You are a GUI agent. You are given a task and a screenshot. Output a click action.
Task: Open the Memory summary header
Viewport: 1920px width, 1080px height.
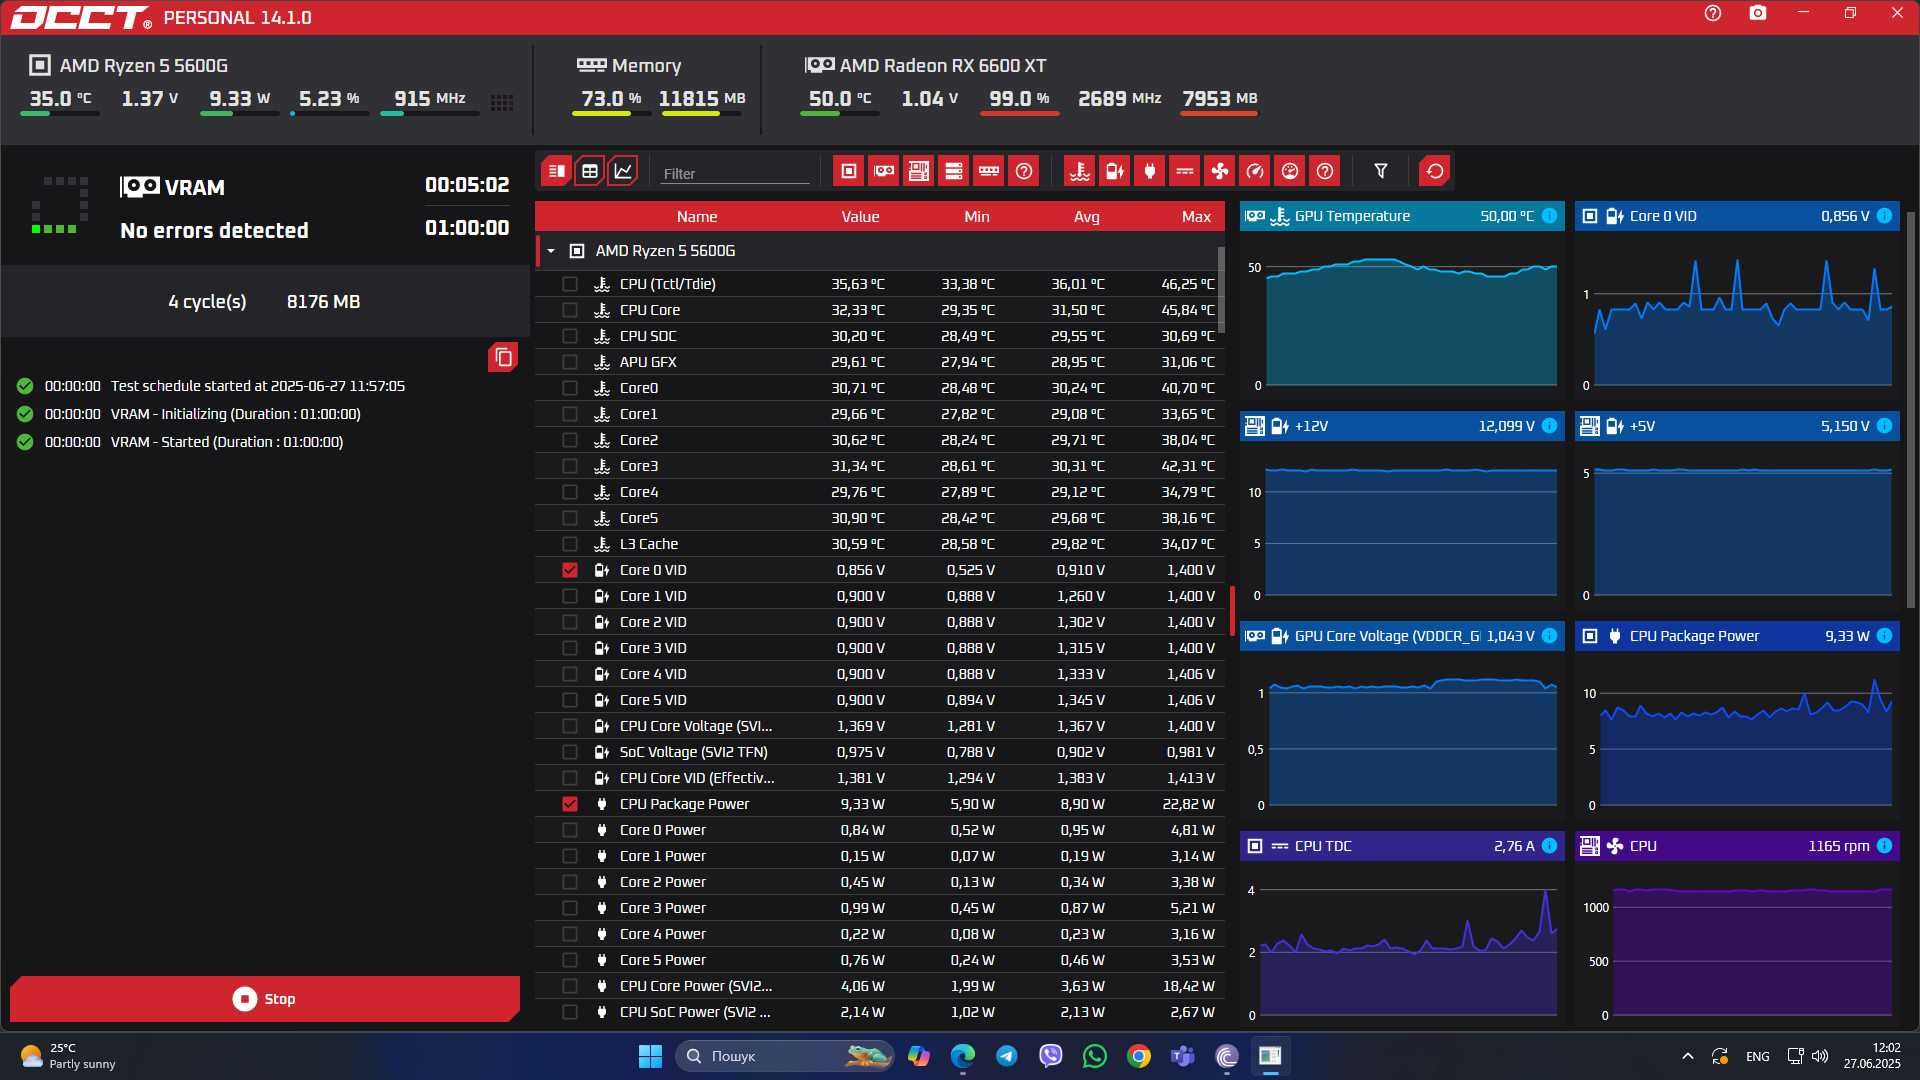click(x=629, y=65)
